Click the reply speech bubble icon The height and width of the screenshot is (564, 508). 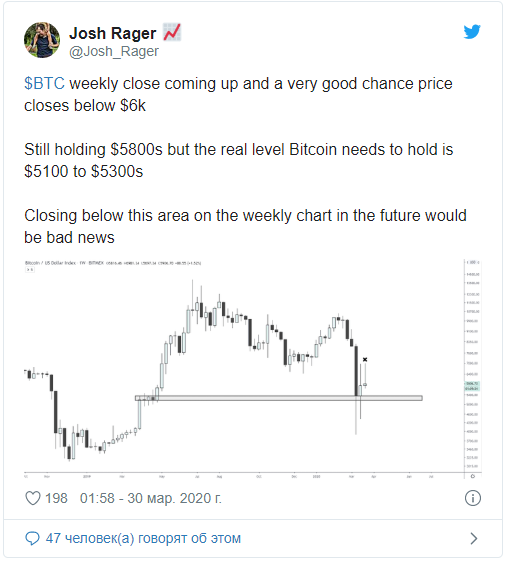point(32,538)
